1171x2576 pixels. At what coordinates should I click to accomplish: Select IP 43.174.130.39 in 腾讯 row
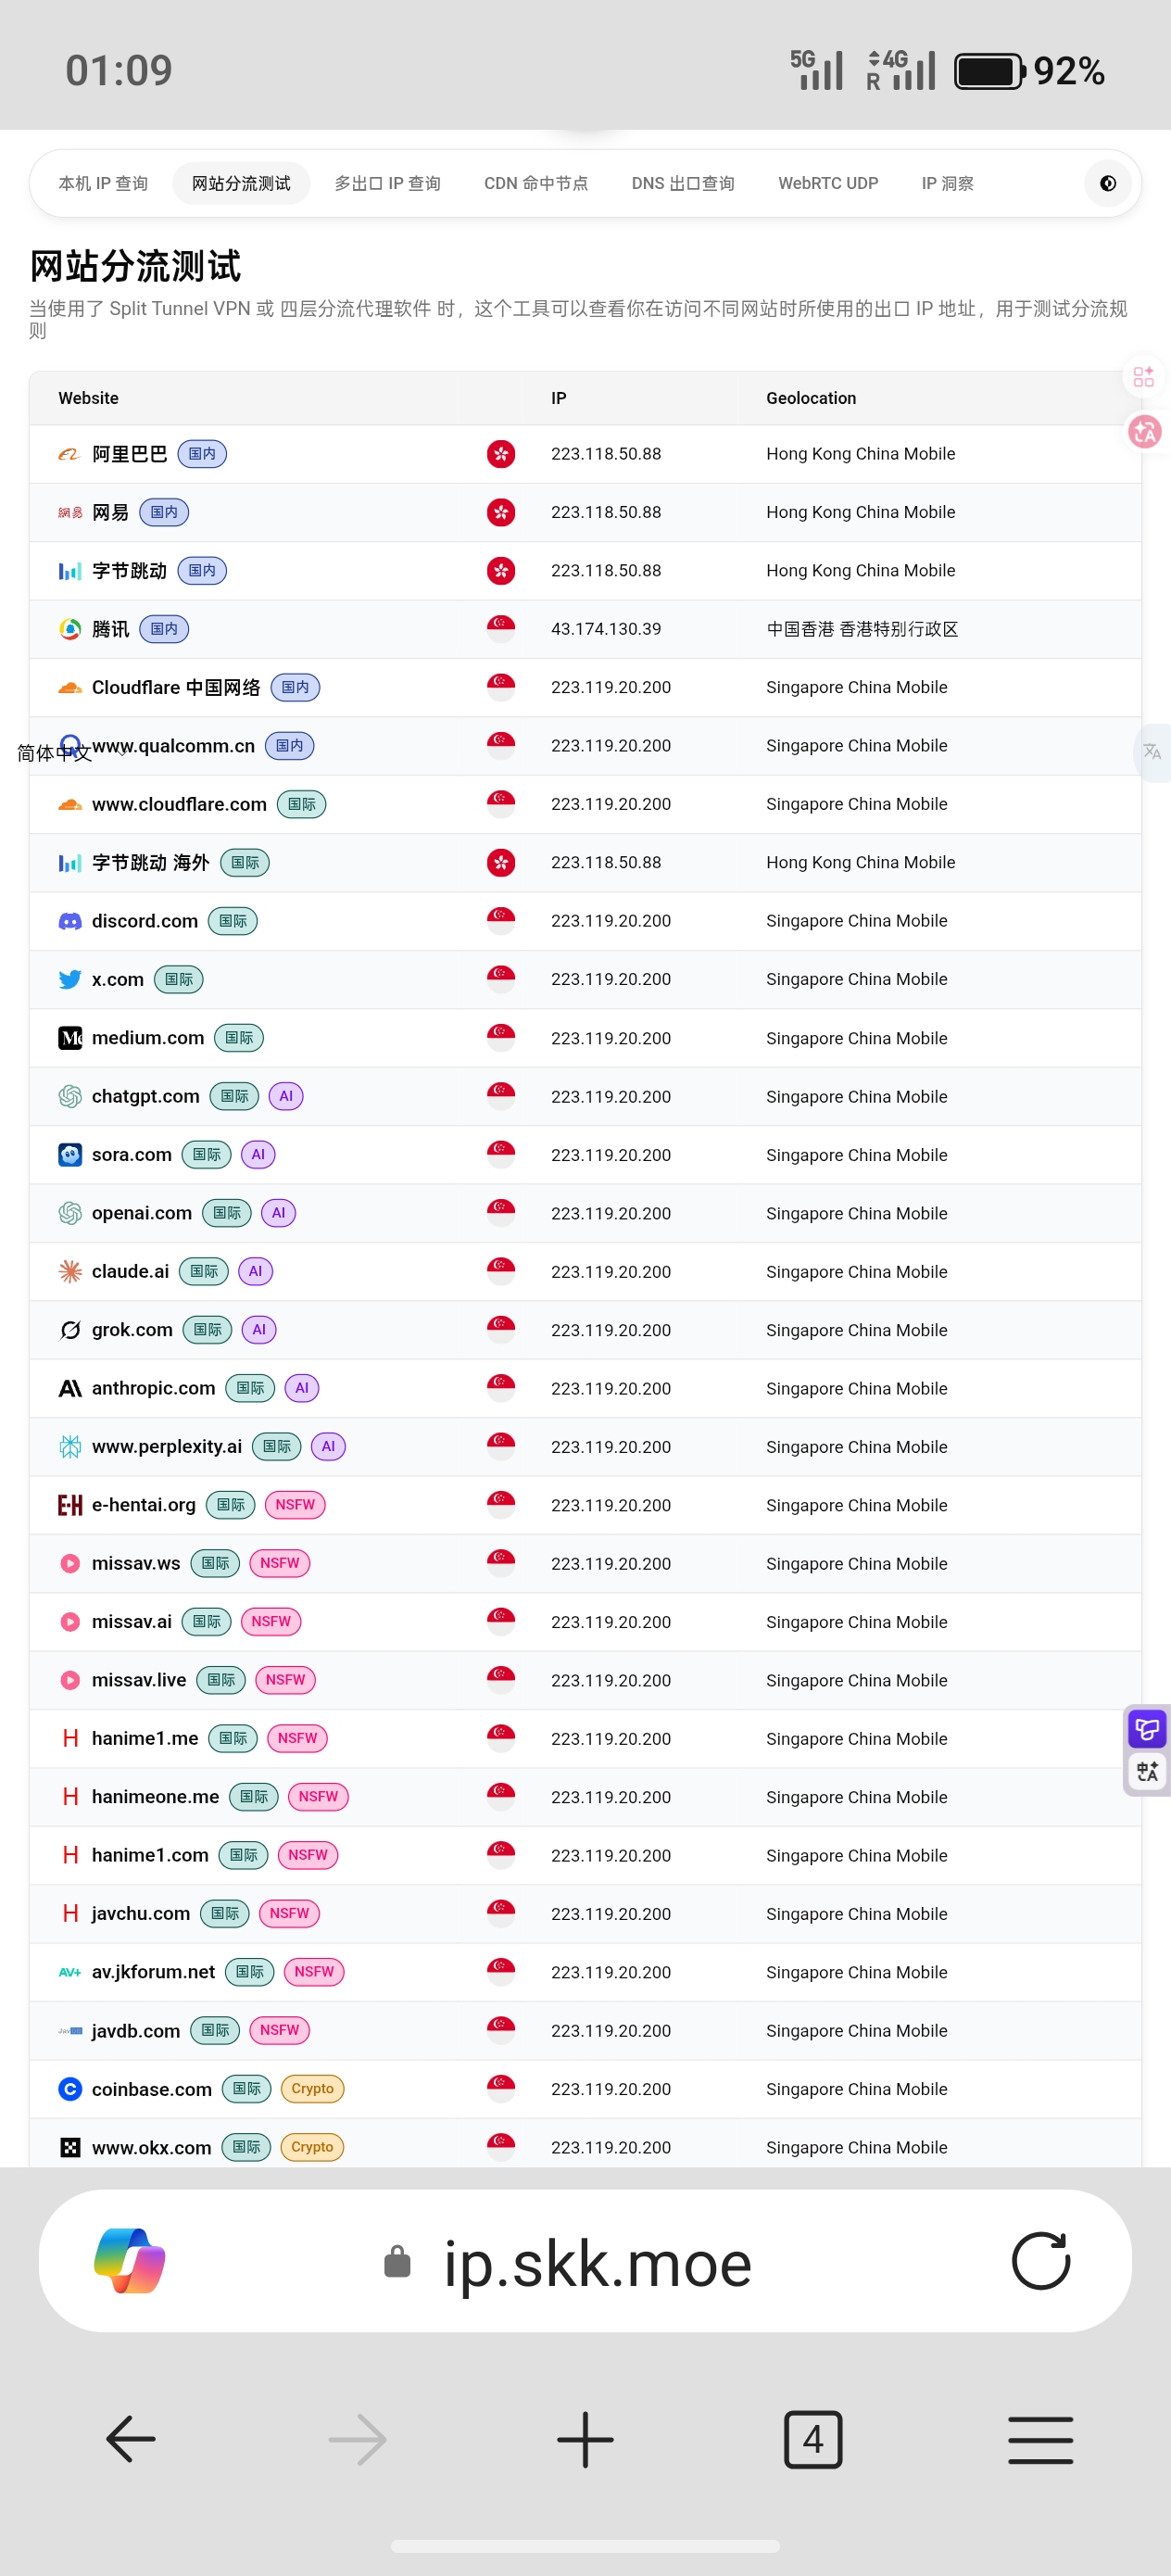click(606, 629)
